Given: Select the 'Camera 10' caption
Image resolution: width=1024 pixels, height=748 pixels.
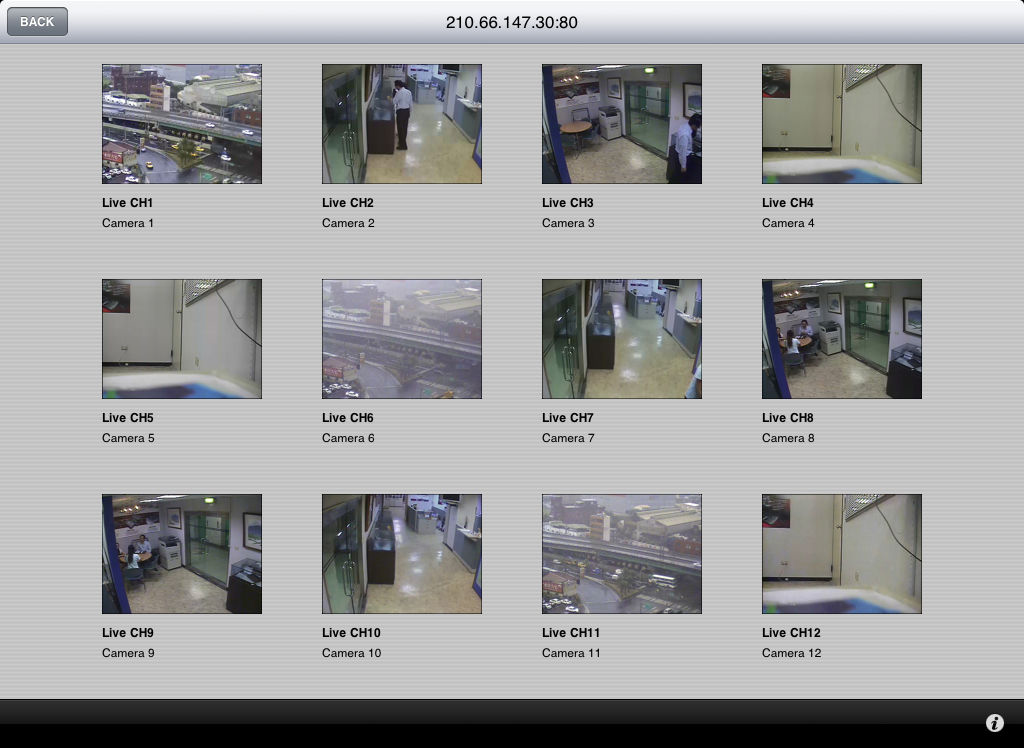Looking at the screenshot, I should click(351, 653).
